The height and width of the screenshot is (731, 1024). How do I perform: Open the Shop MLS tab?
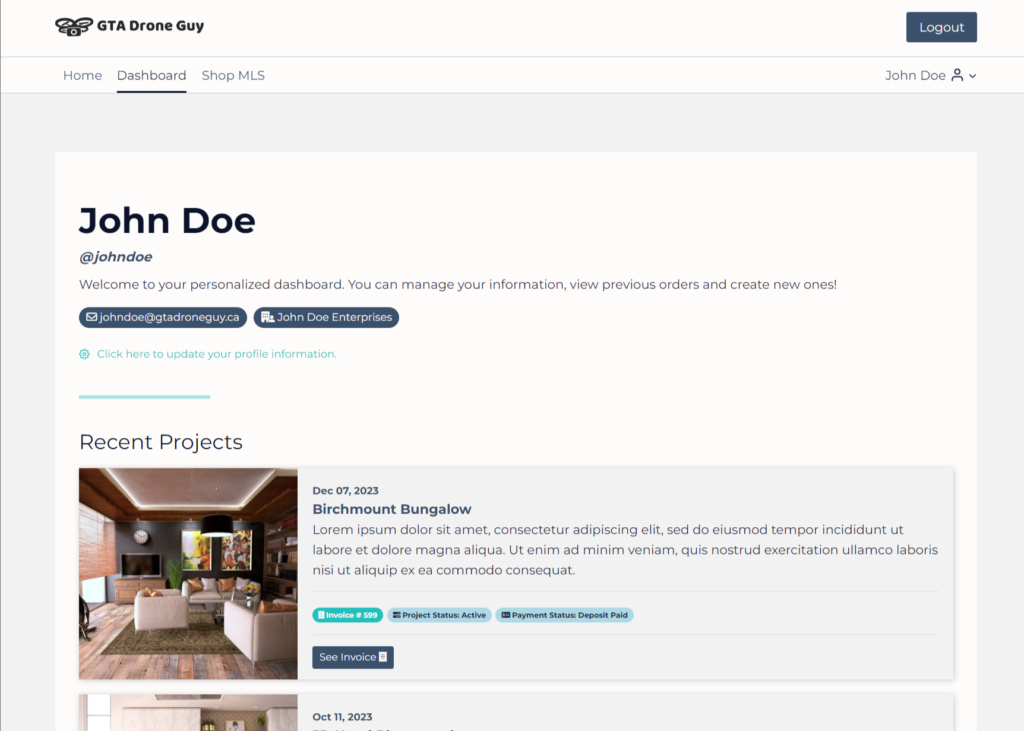tap(233, 76)
